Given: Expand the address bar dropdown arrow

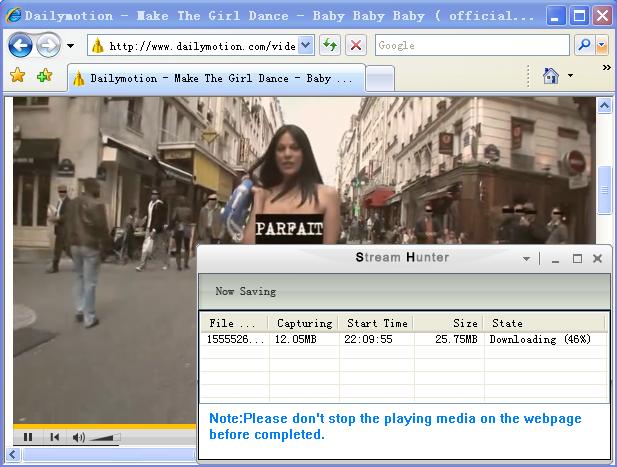Looking at the screenshot, I should 306,45.
